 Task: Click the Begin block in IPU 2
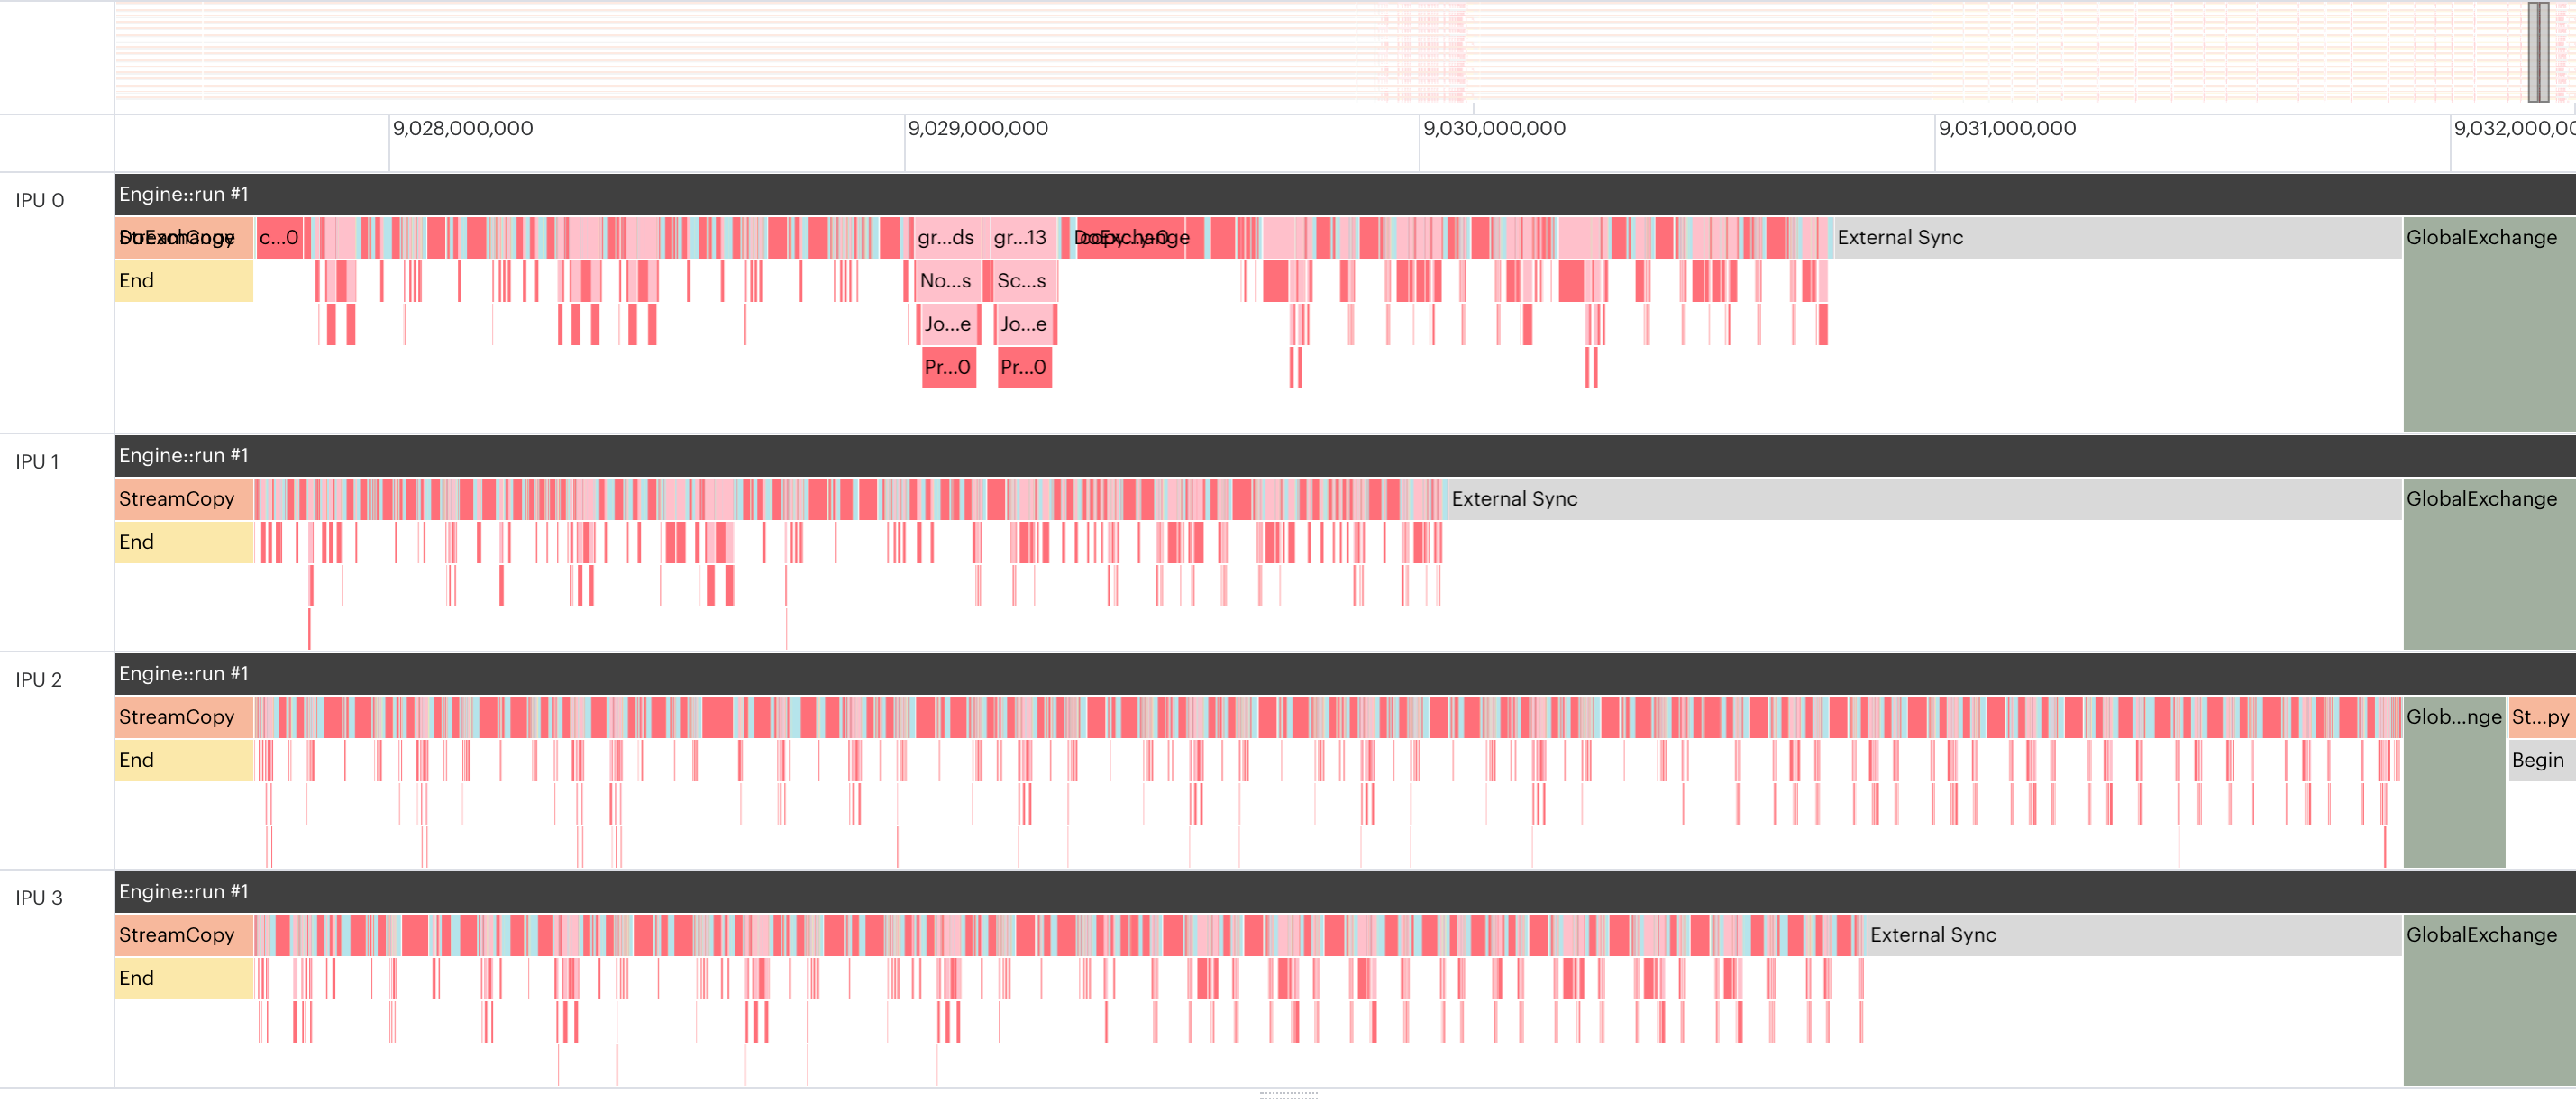click(2540, 760)
